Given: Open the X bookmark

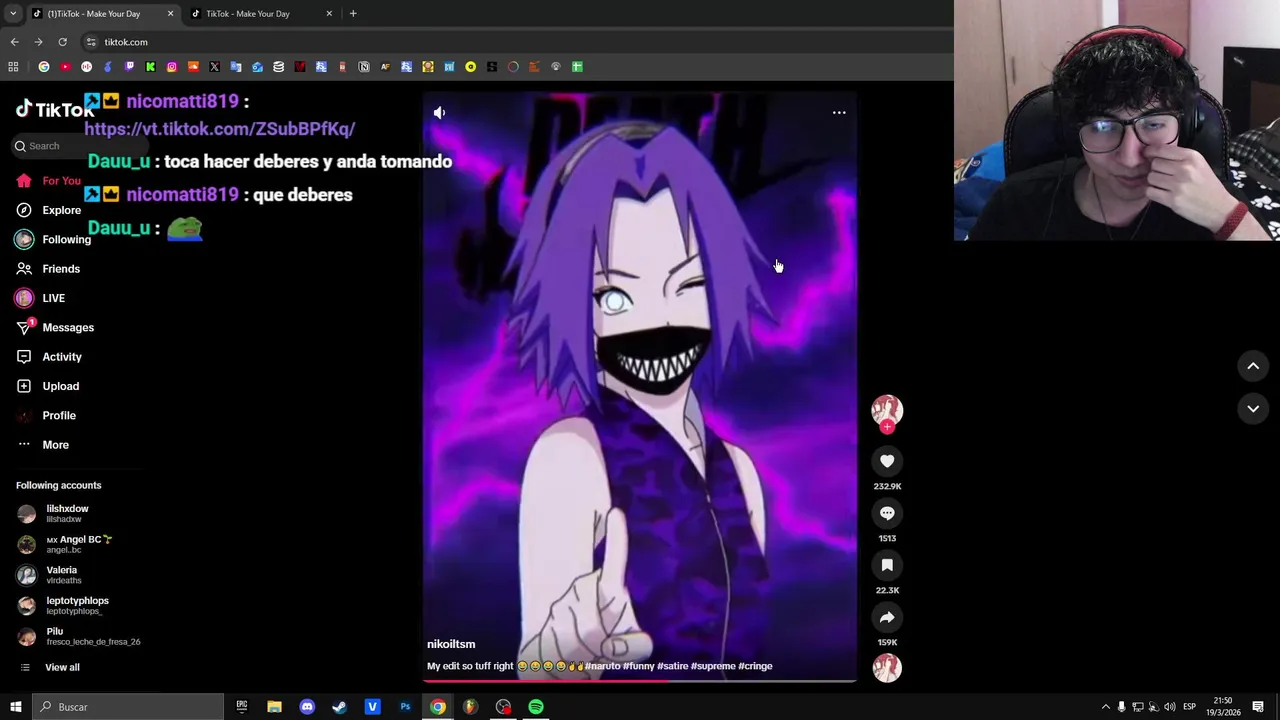Looking at the screenshot, I should click(x=214, y=67).
